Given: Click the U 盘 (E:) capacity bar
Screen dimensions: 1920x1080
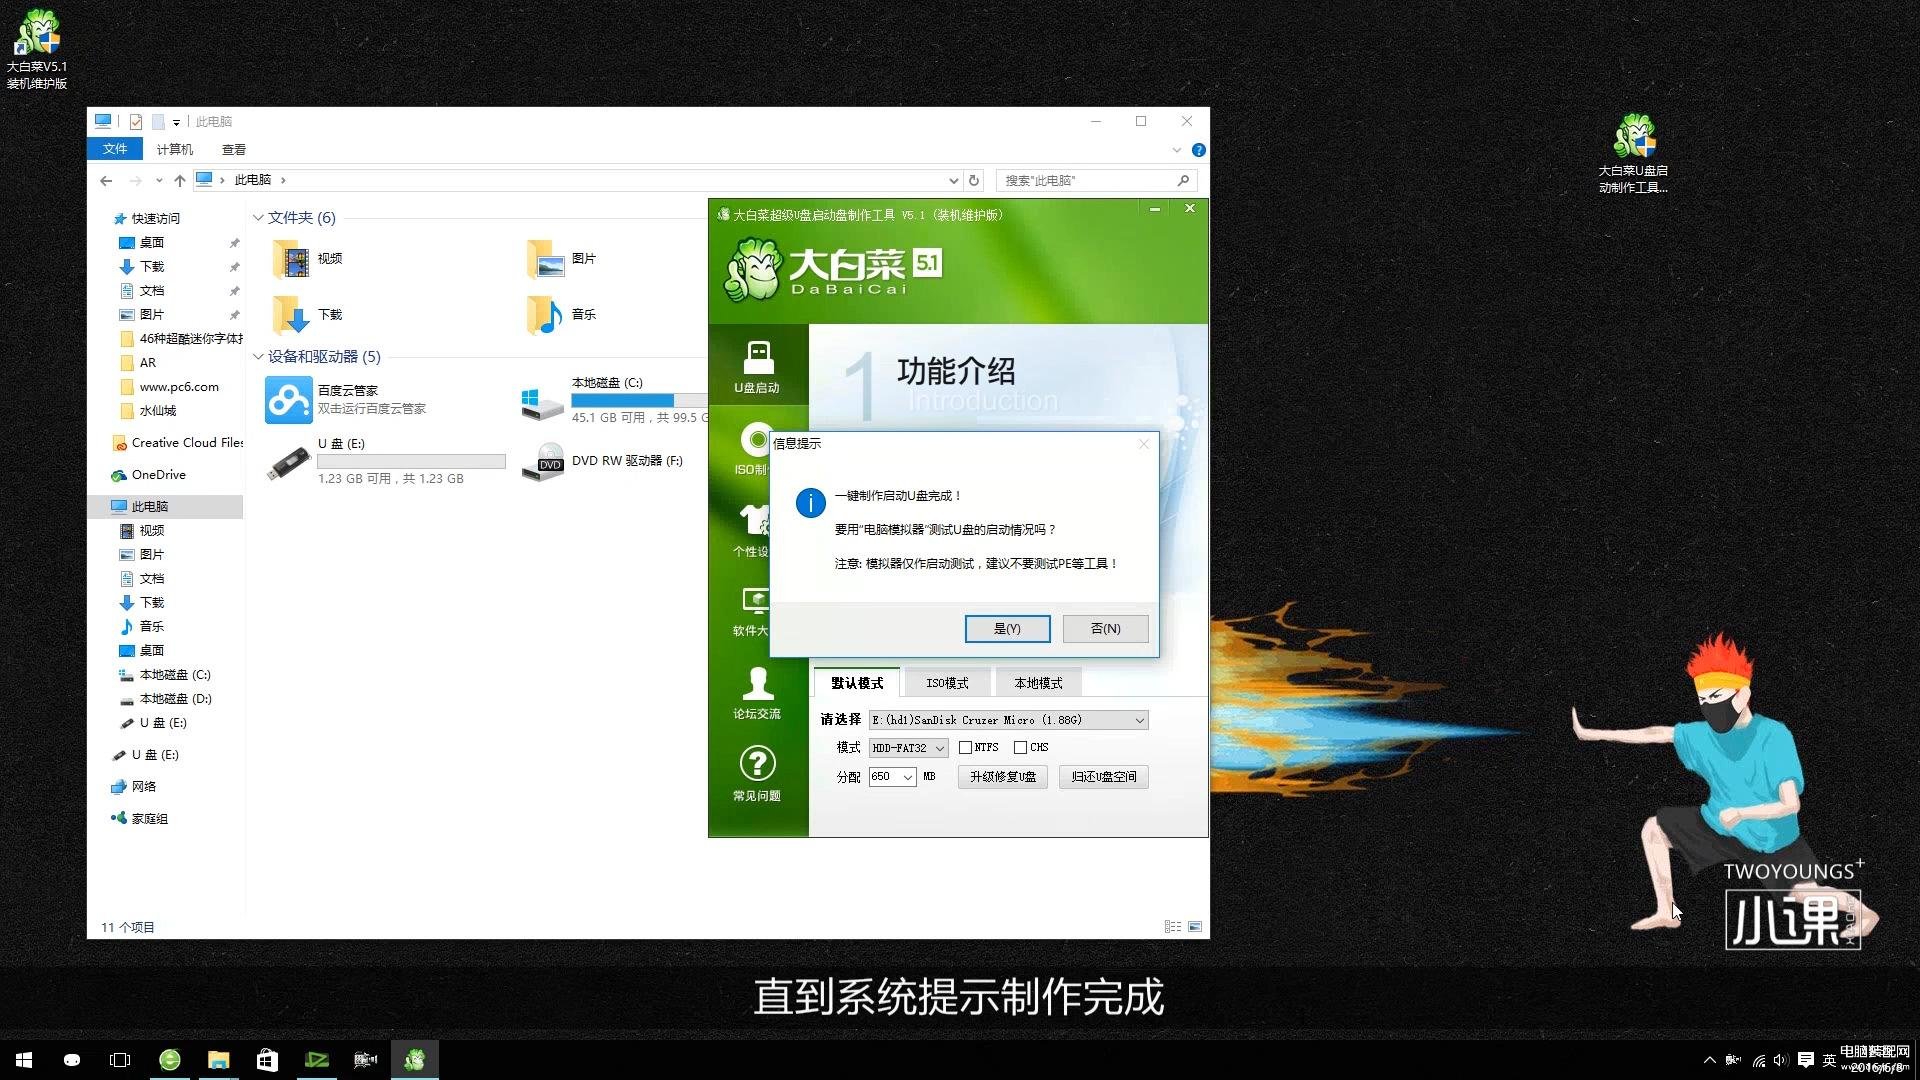Looking at the screenshot, I should click(411, 462).
